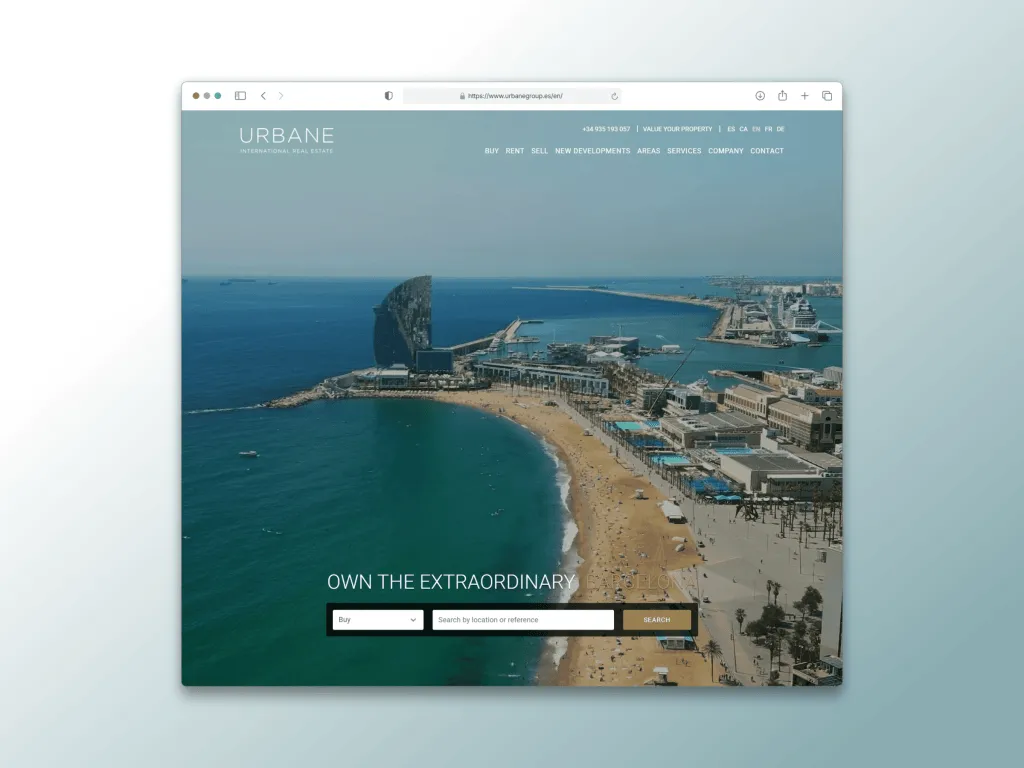Reload the page using the address bar icon
Viewport: 1024px width, 768px height.
(612, 96)
